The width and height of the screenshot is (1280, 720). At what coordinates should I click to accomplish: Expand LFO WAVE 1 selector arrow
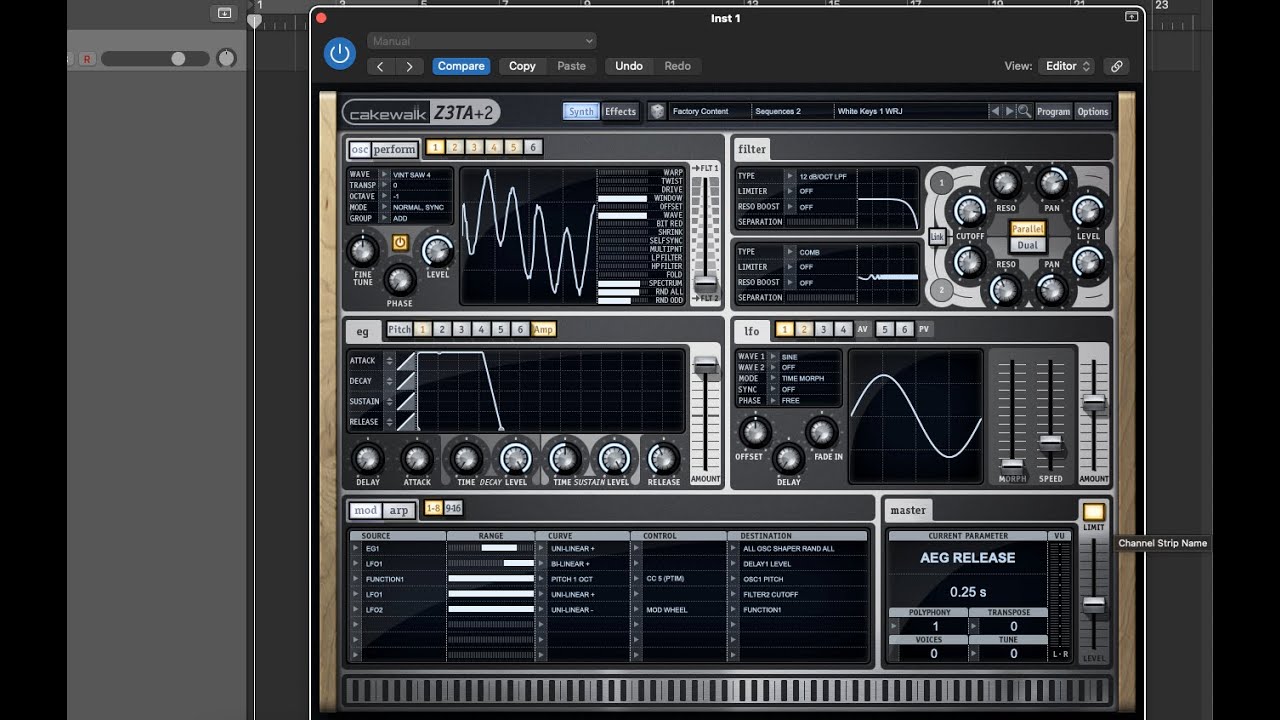pyautogui.click(x=773, y=356)
